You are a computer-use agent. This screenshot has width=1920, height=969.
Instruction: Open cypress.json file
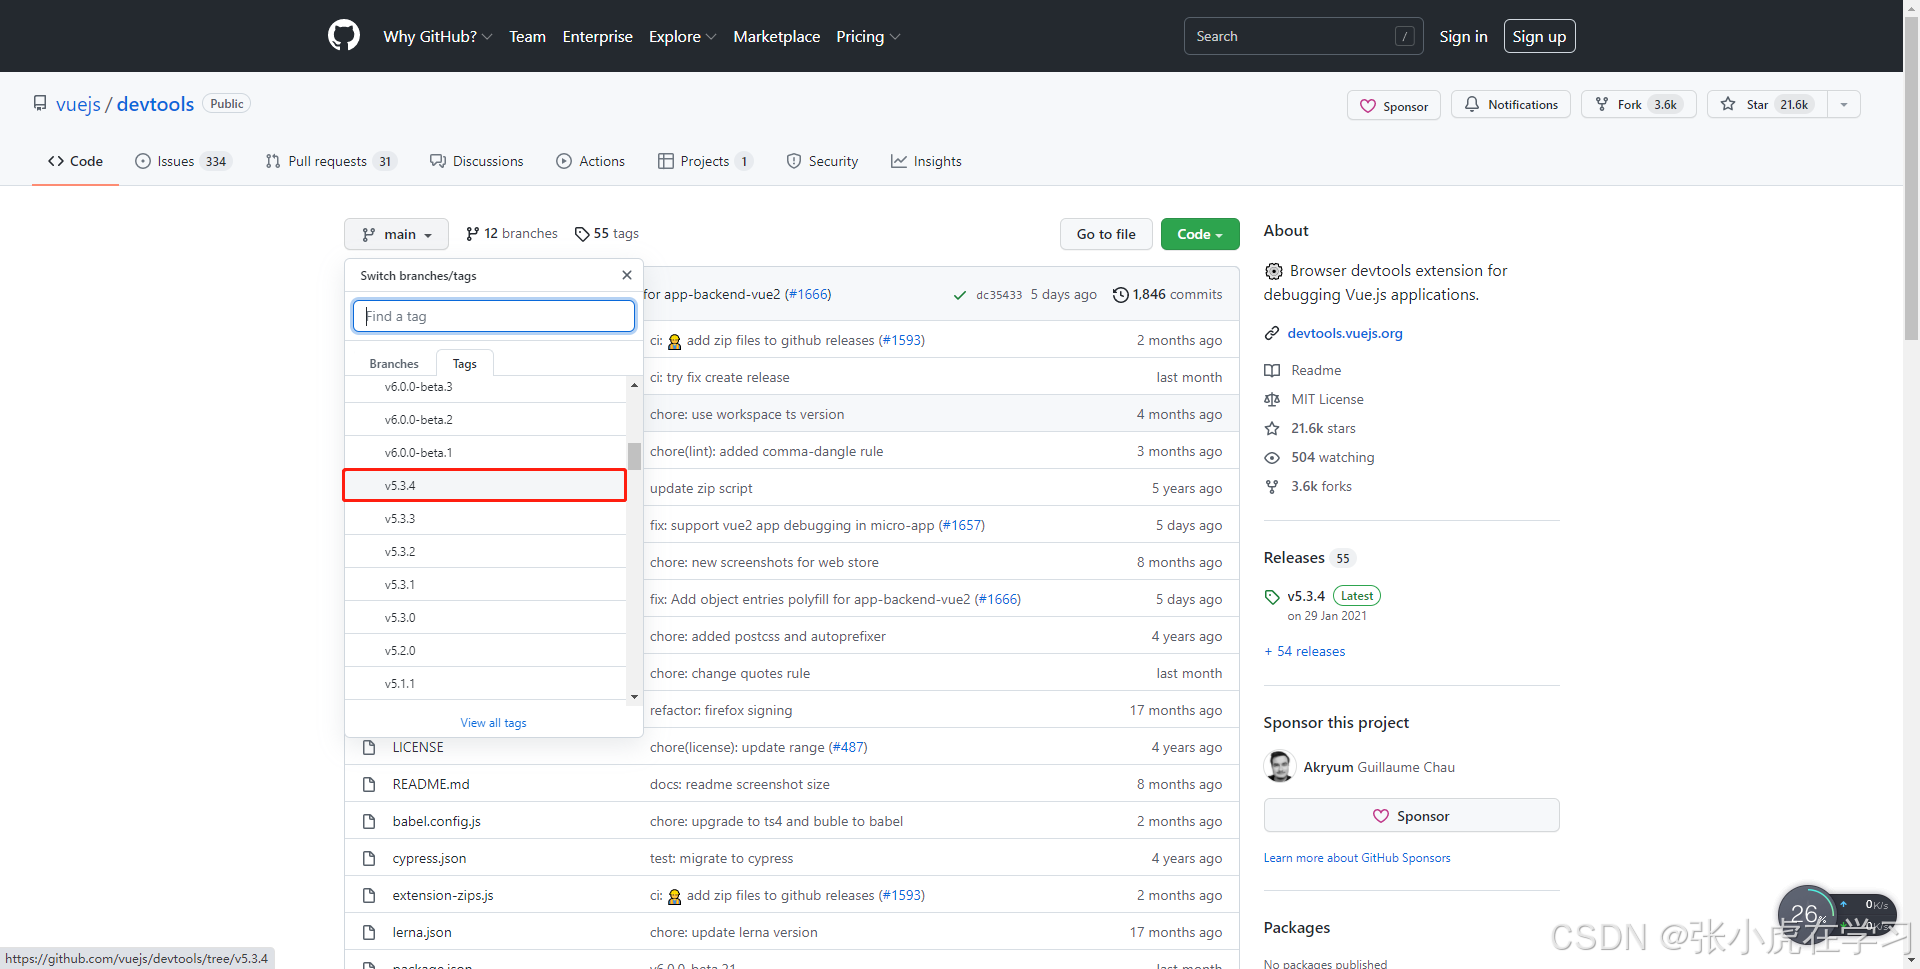429,858
